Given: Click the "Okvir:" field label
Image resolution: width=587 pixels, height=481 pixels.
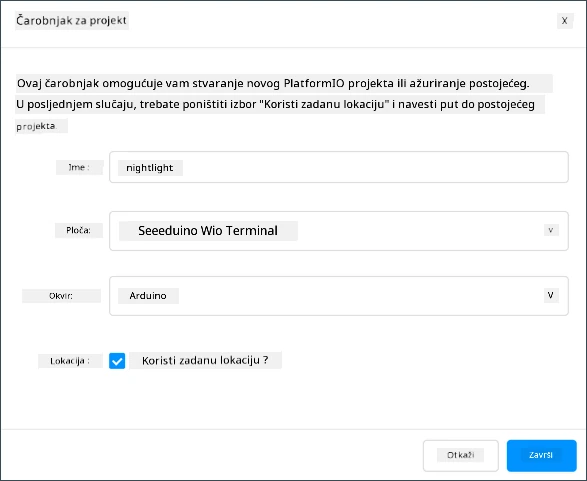Looking at the screenshot, I should coord(61,296).
